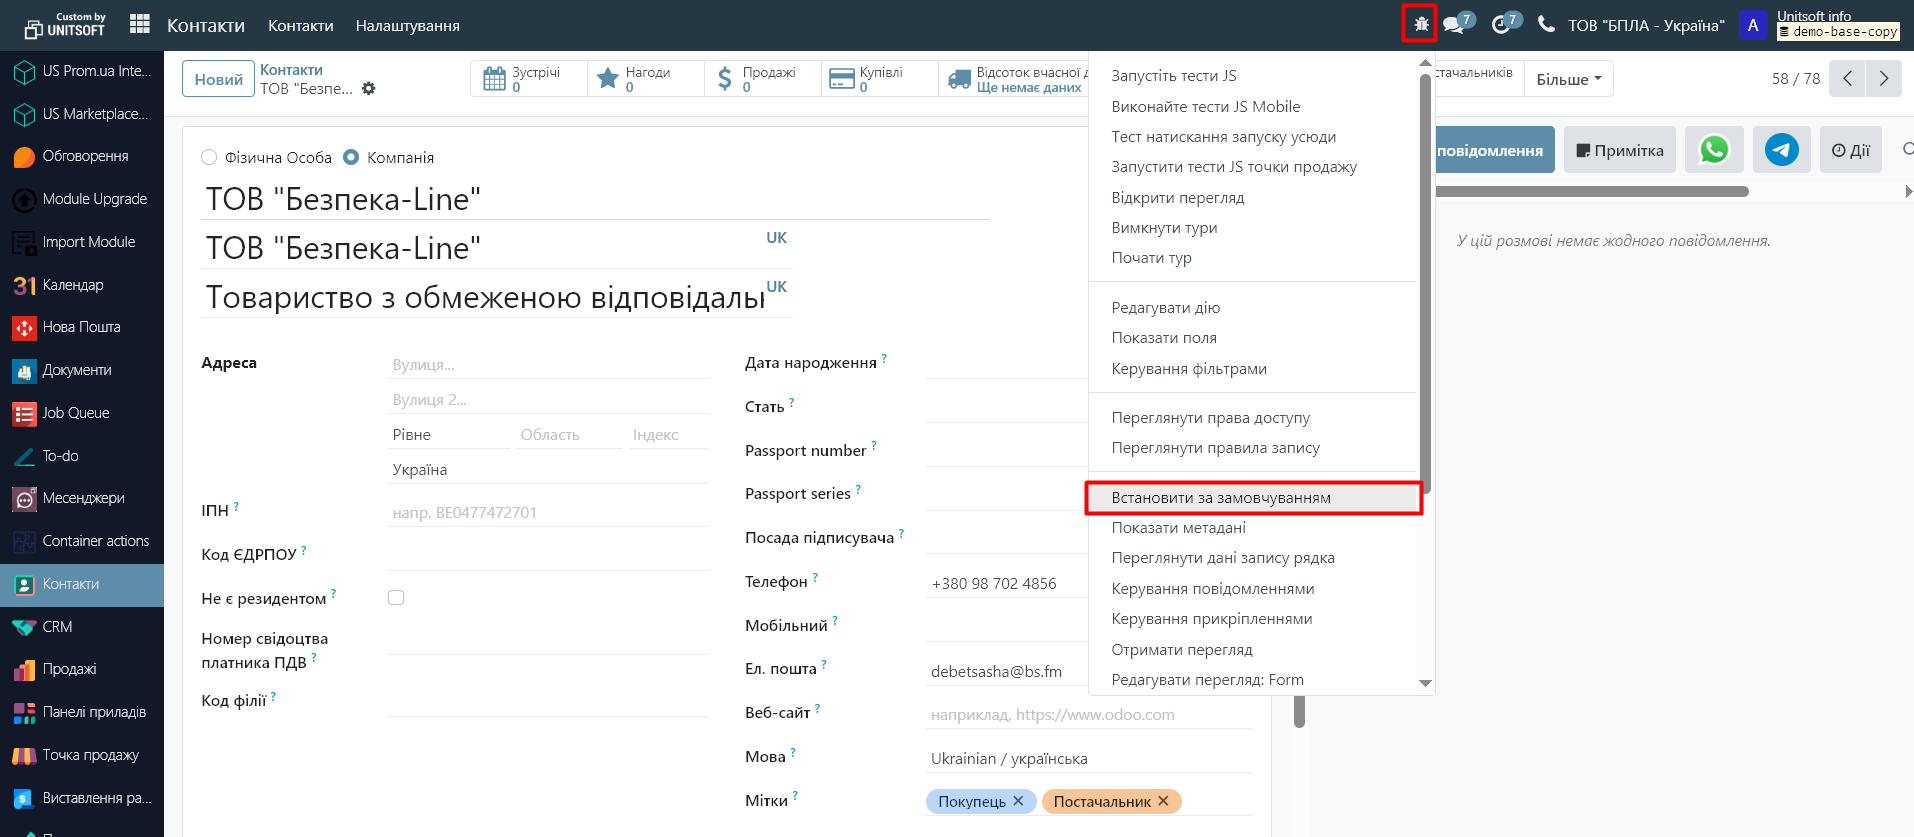This screenshot has height=837, width=1914.
Task: Toggle the Не є резидентом checkbox
Action: click(x=396, y=598)
